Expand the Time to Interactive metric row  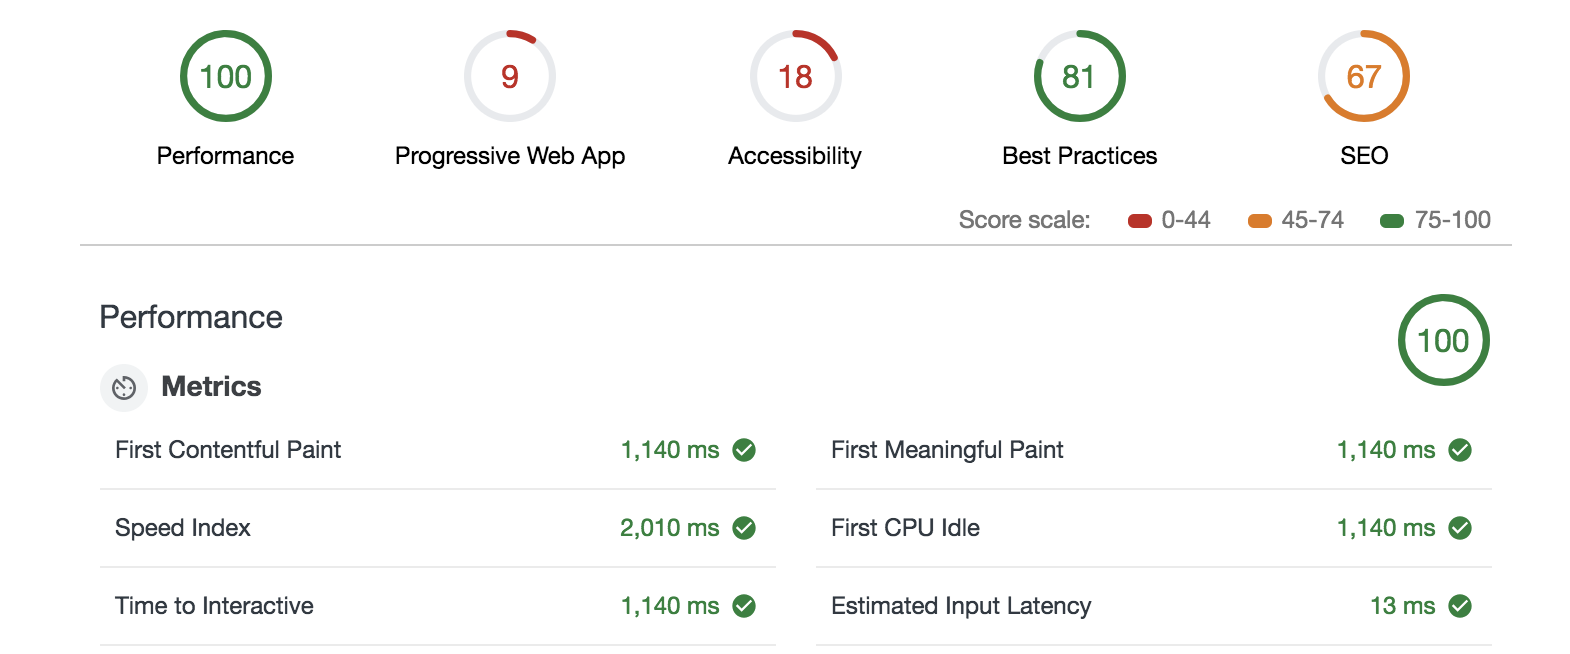coord(214,606)
